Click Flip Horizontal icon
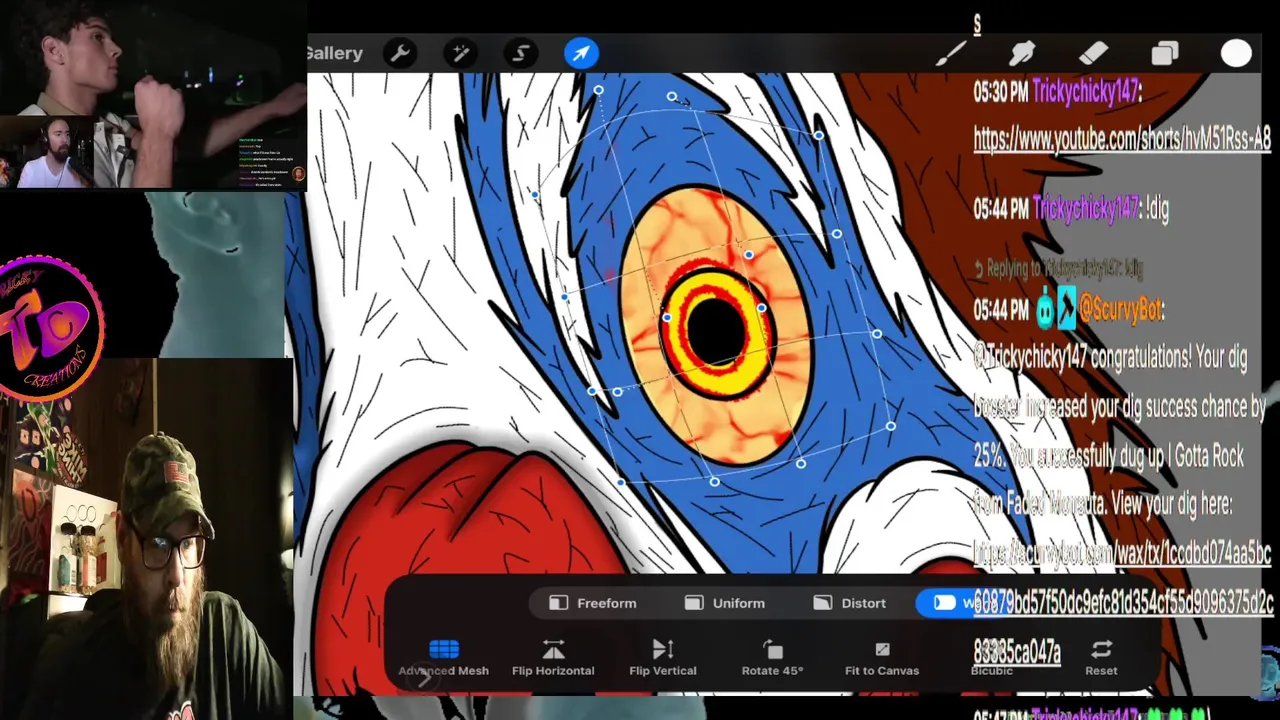Image resolution: width=1280 pixels, height=720 pixels. 553,650
